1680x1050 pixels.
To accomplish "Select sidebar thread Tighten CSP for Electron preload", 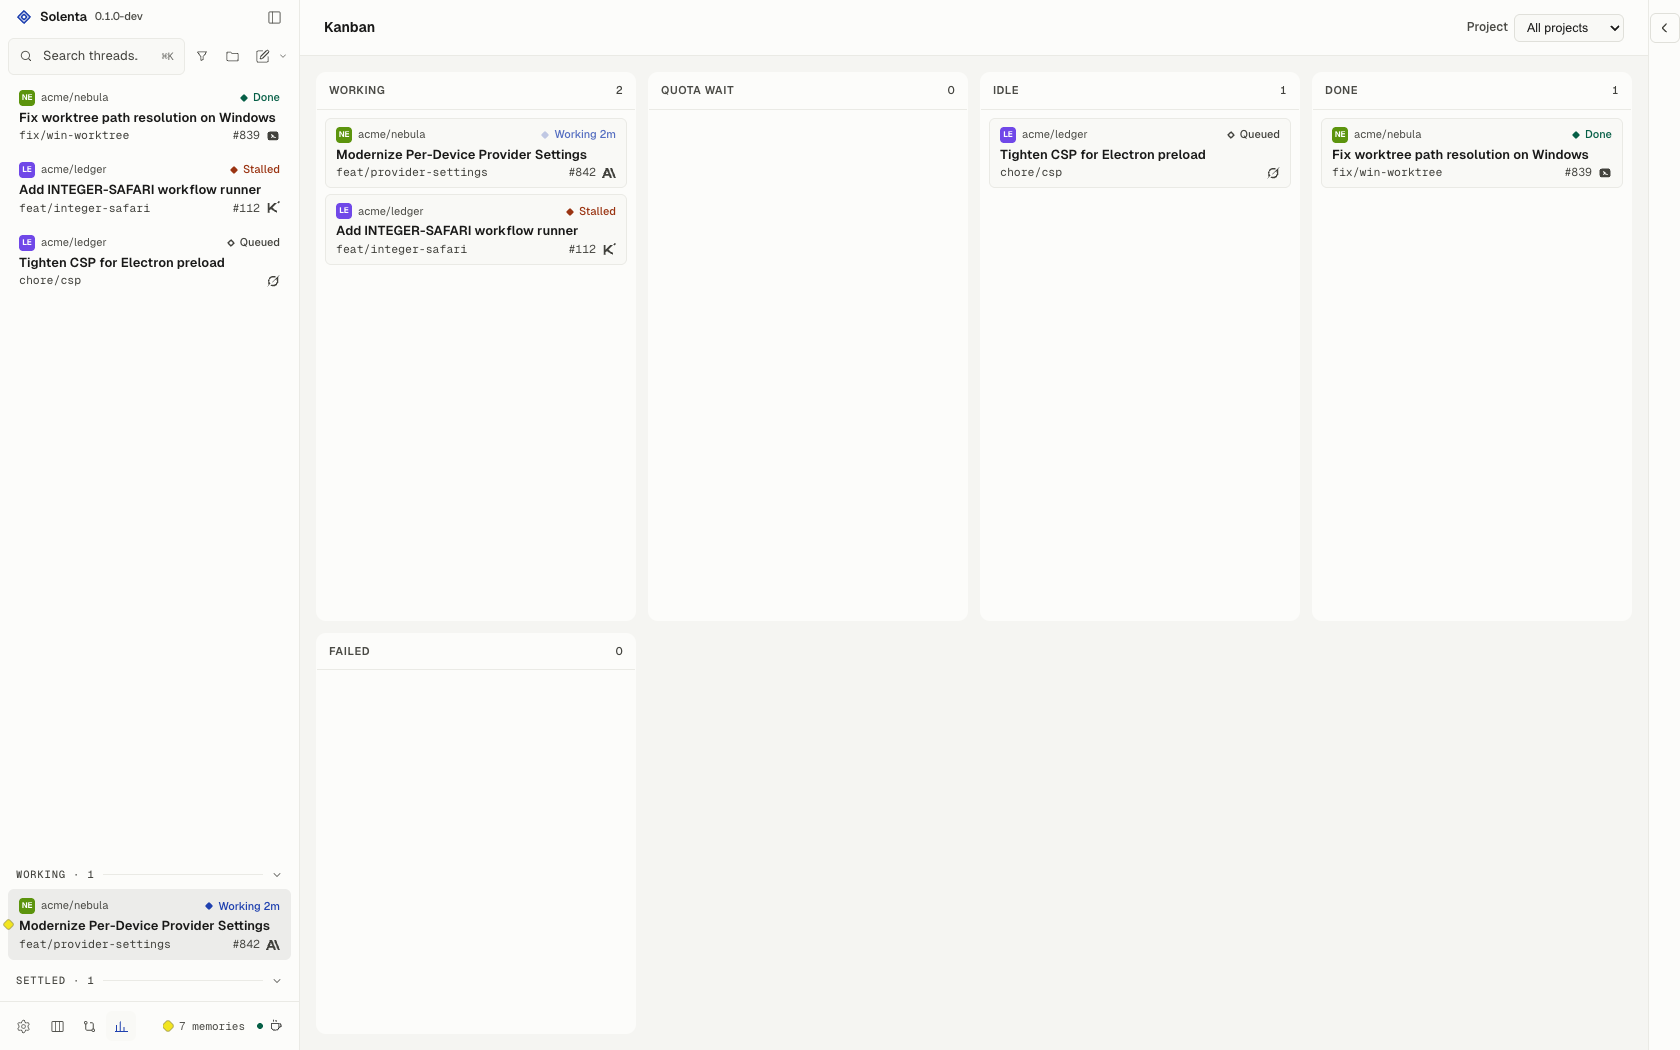I will 149,261.
